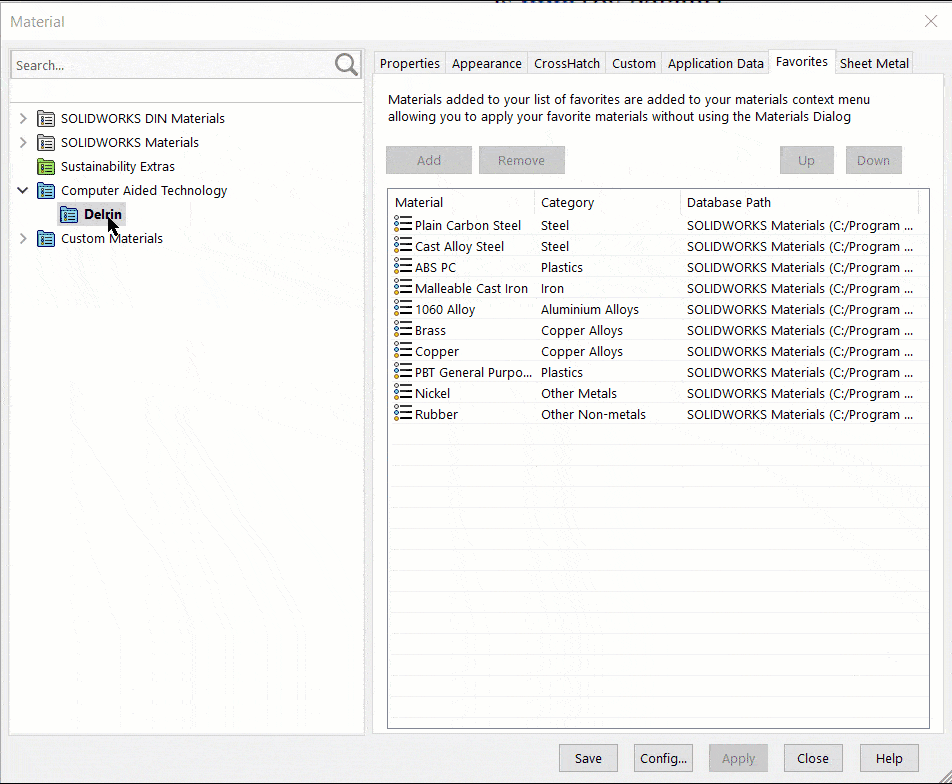This screenshot has width=952, height=784.
Task: Close the Material dialog with the X
Action: (931, 21)
